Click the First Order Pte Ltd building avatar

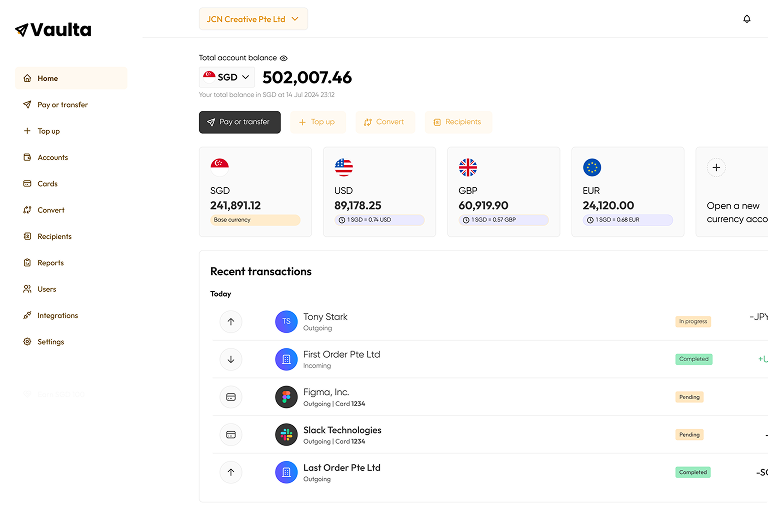click(x=287, y=359)
